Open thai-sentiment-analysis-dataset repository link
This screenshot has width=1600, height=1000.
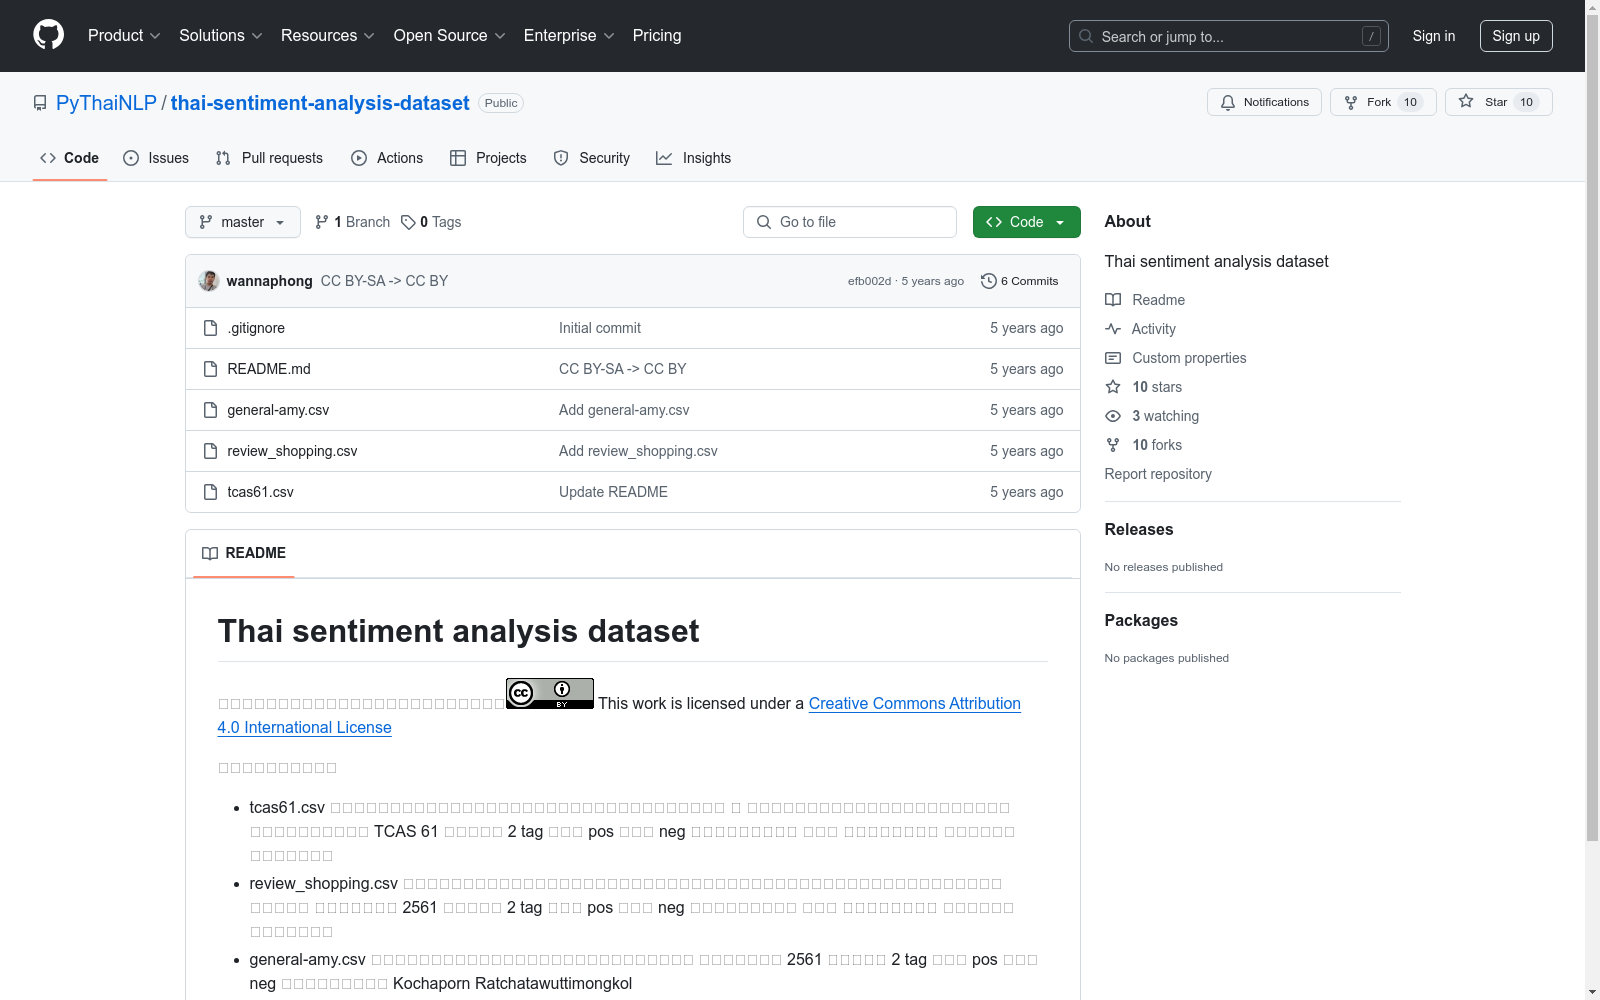320,103
